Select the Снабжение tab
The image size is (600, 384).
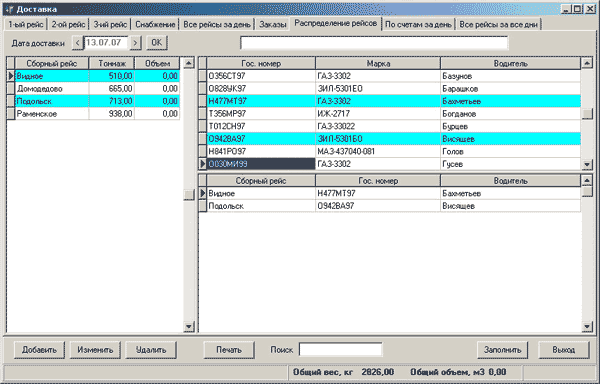click(x=155, y=24)
